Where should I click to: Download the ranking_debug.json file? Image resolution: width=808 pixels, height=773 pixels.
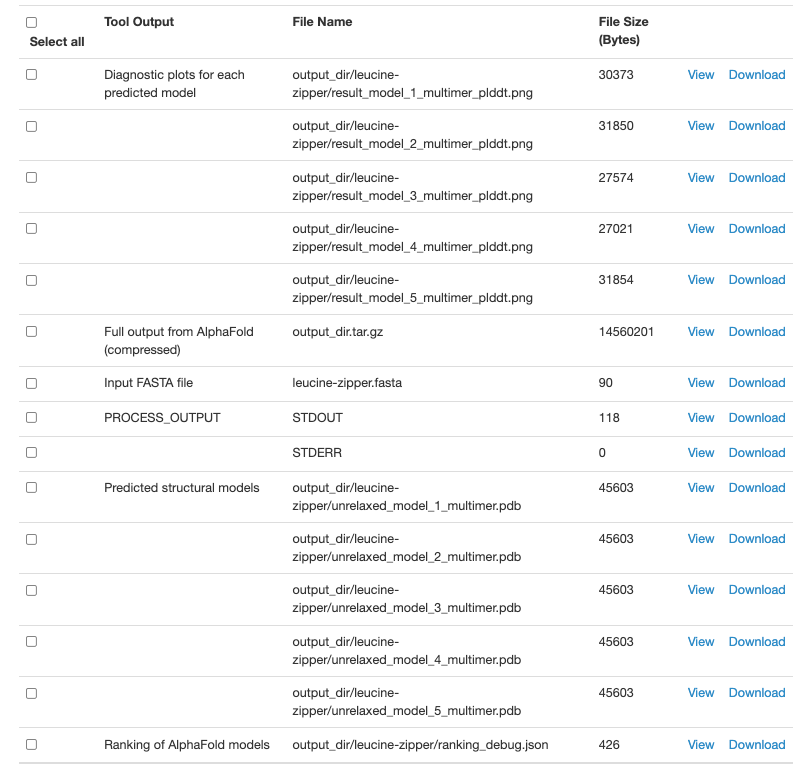click(x=756, y=745)
